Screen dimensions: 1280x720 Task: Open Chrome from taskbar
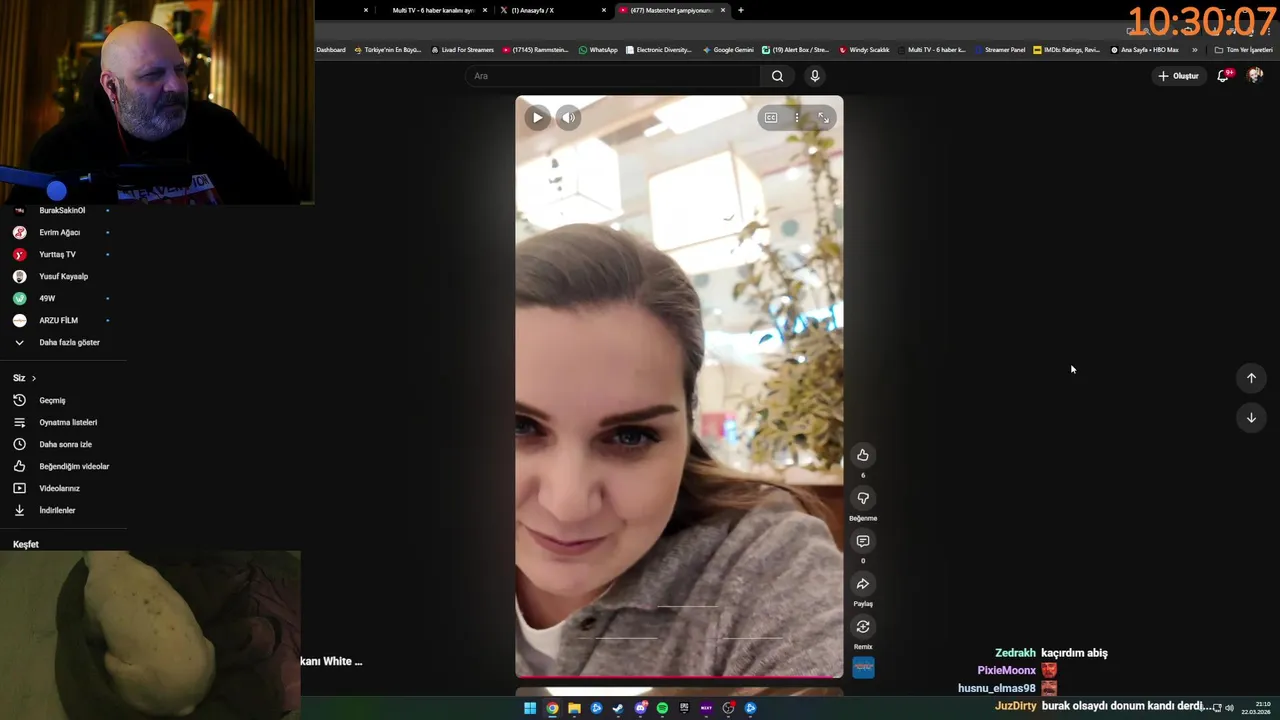552,708
